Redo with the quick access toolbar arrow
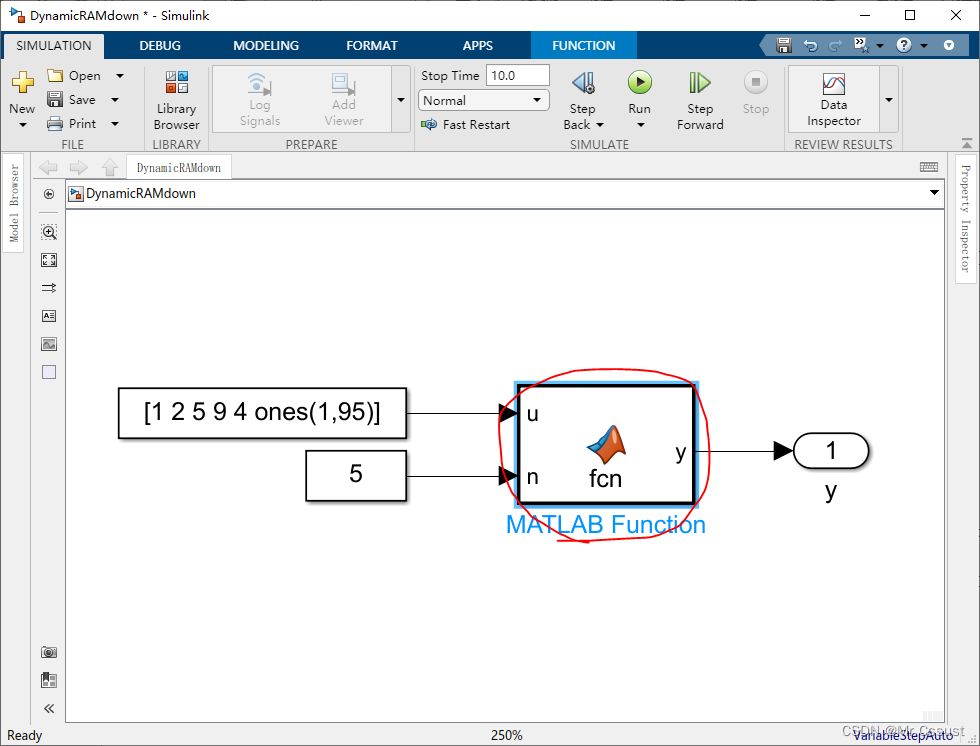980x746 pixels. coord(835,45)
